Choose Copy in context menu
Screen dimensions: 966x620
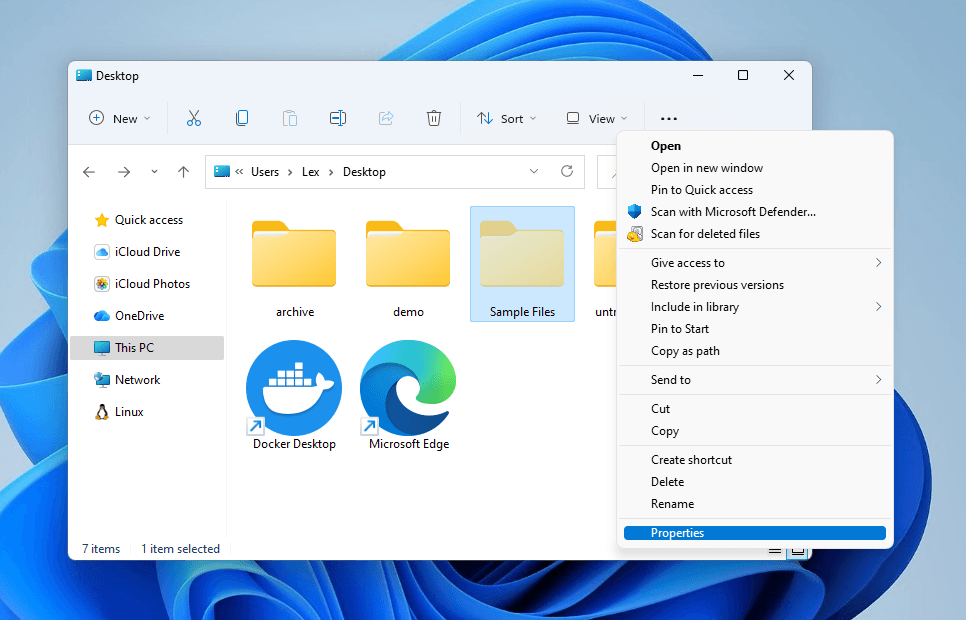[x=755, y=431]
